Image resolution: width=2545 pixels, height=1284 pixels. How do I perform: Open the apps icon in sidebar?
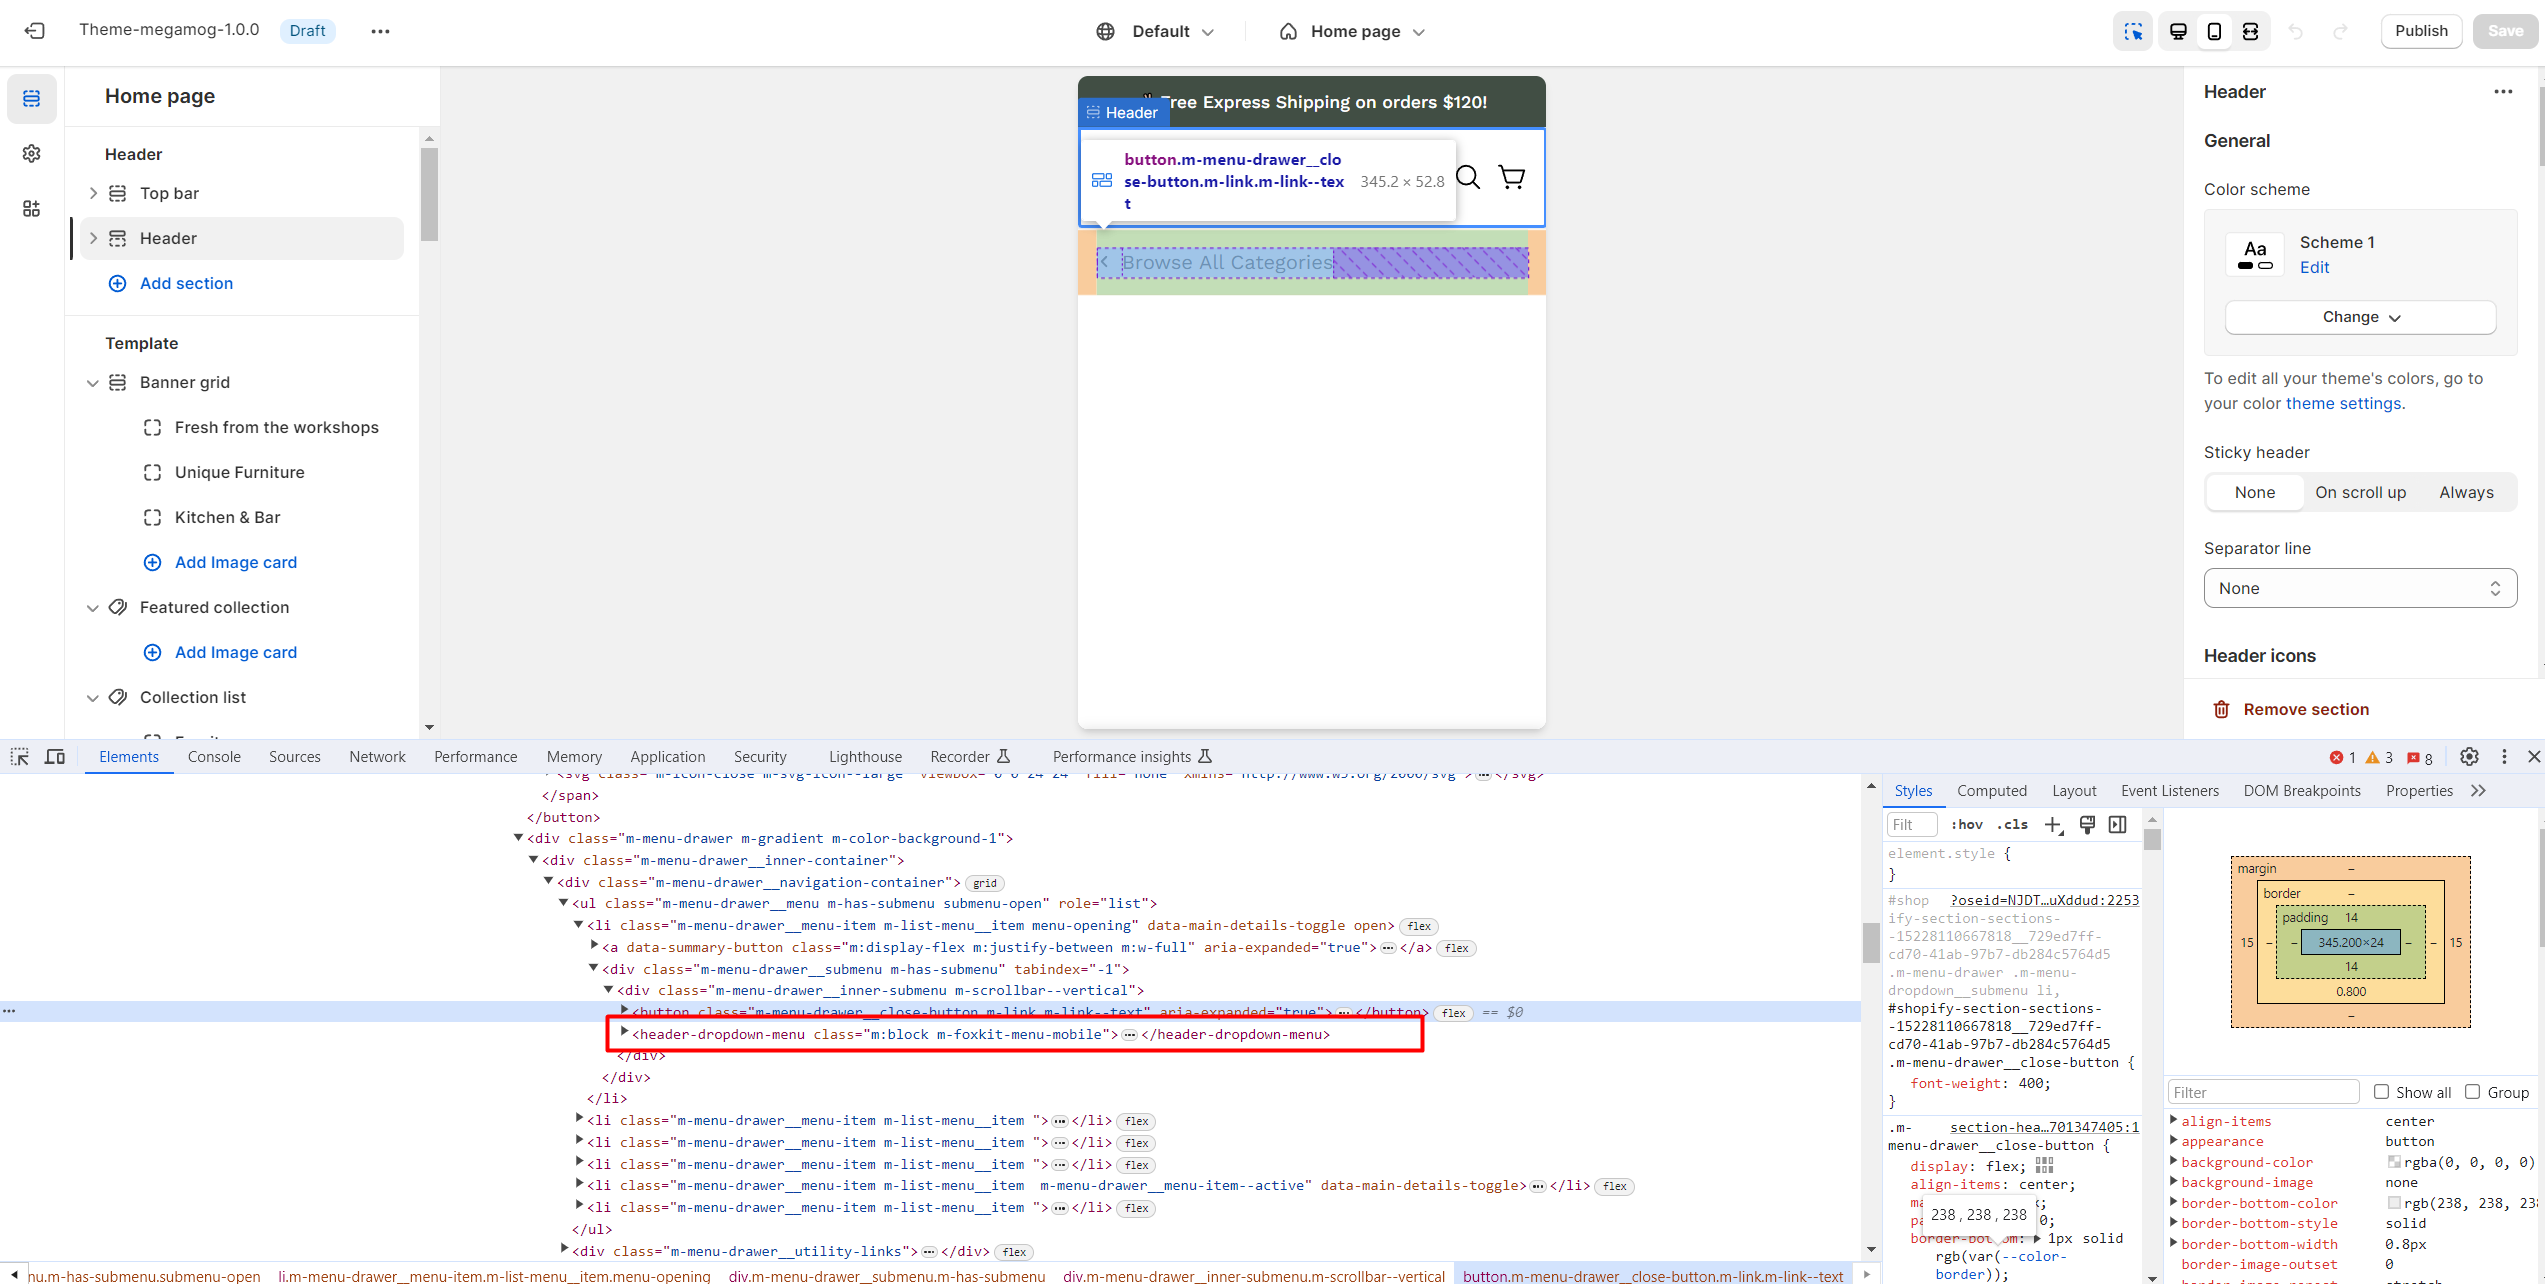tap(32, 208)
